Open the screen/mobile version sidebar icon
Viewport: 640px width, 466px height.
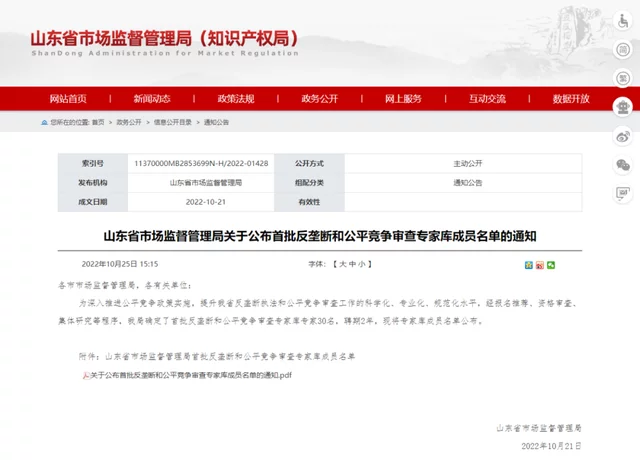(x=623, y=193)
